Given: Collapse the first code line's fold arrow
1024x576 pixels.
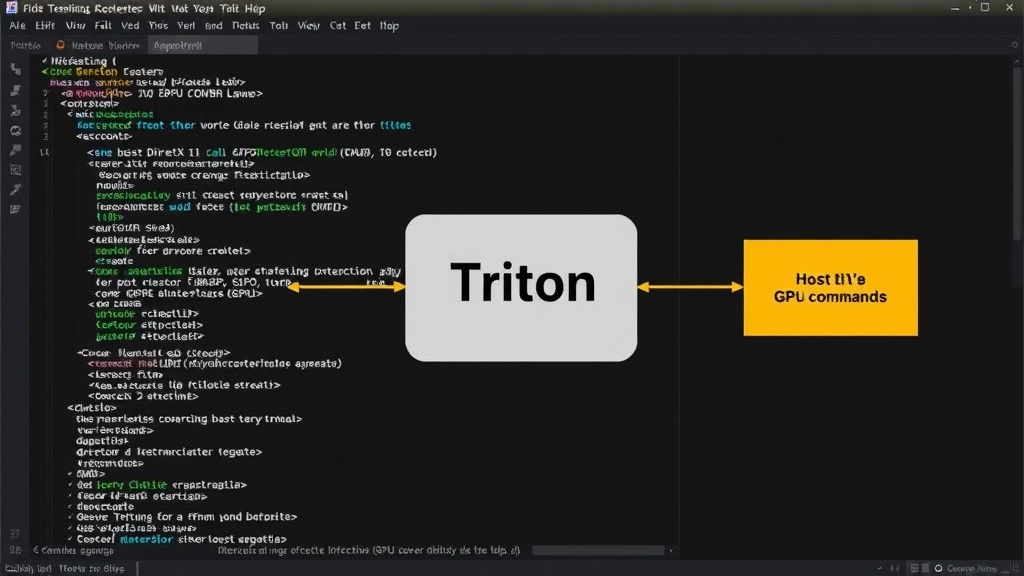Looking at the screenshot, I should coord(44,61).
